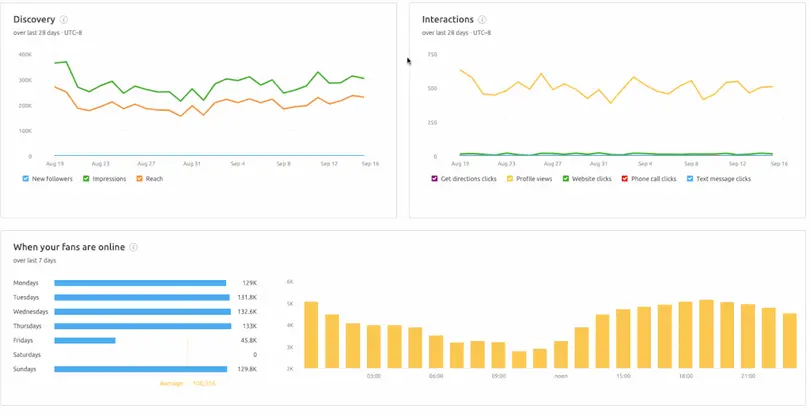Select the Wednesdays blue bar

[x=141, y=311]
